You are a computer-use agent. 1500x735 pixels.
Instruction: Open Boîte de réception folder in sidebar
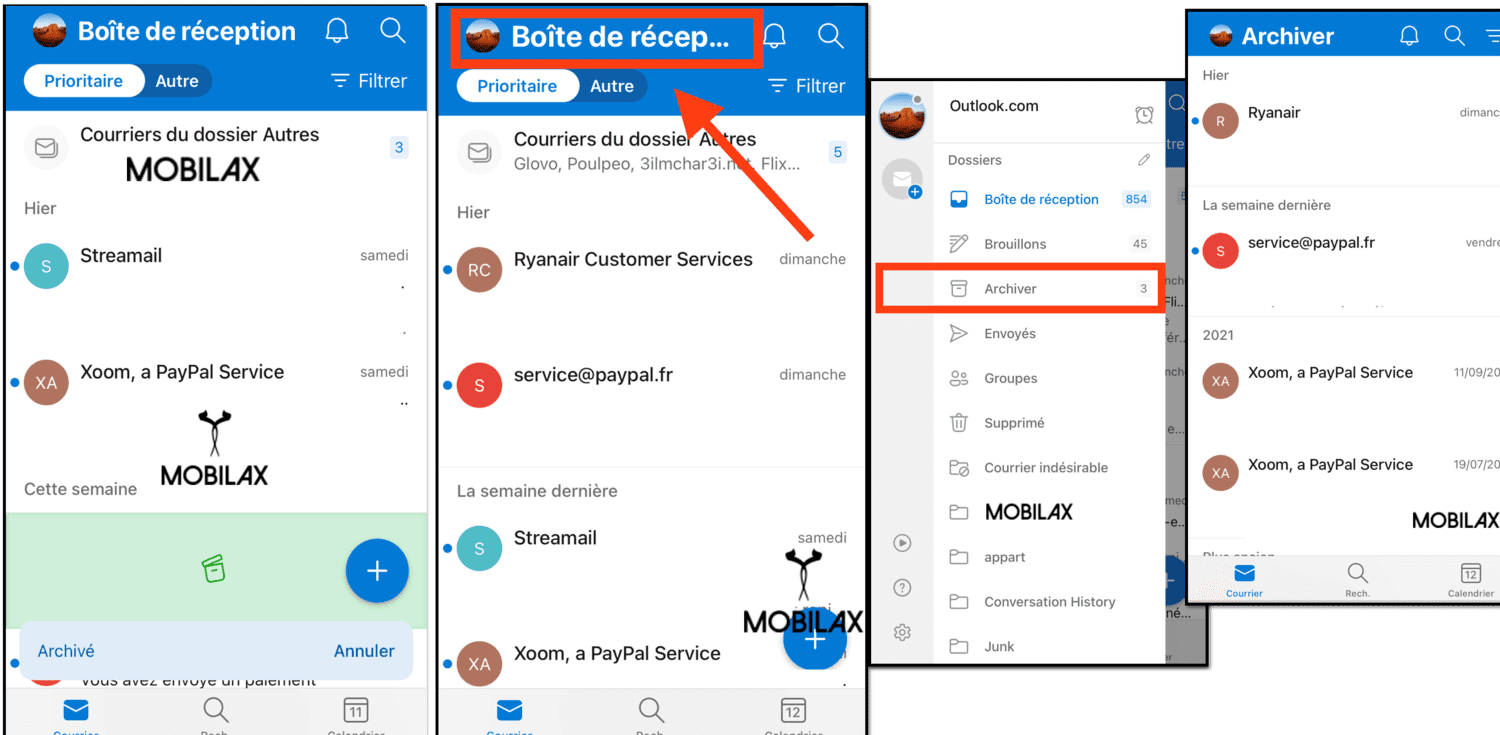click(x=1050, y=199)
